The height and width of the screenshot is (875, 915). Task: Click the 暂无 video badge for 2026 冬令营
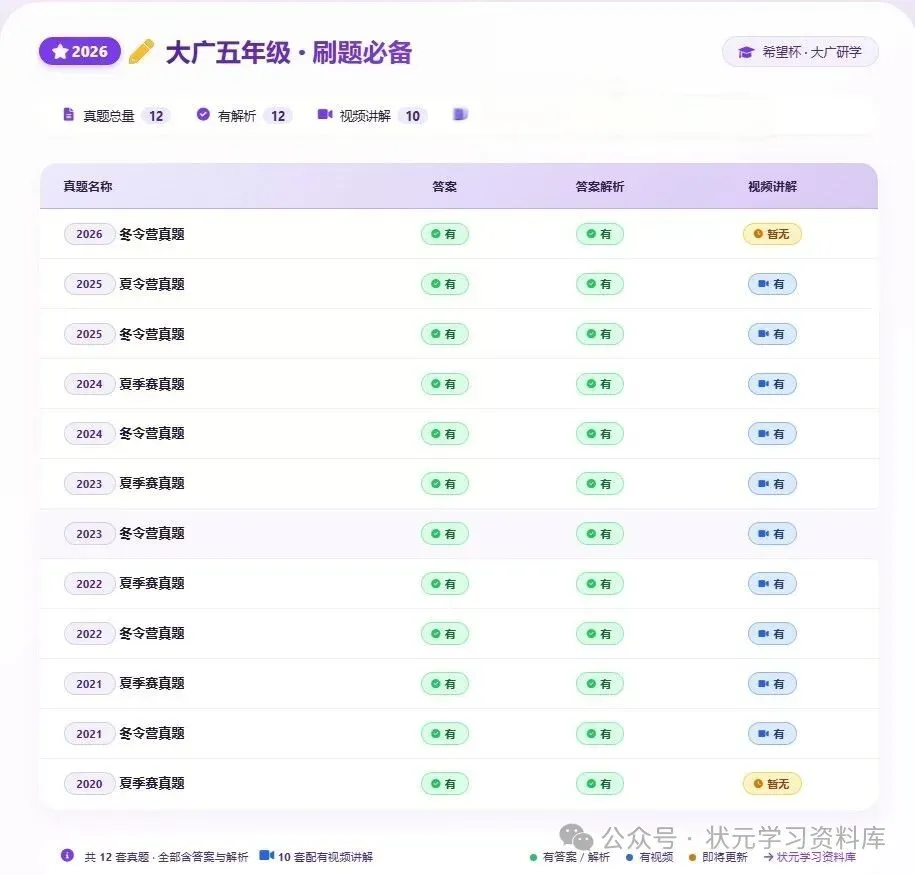click(x=772, y=234)
